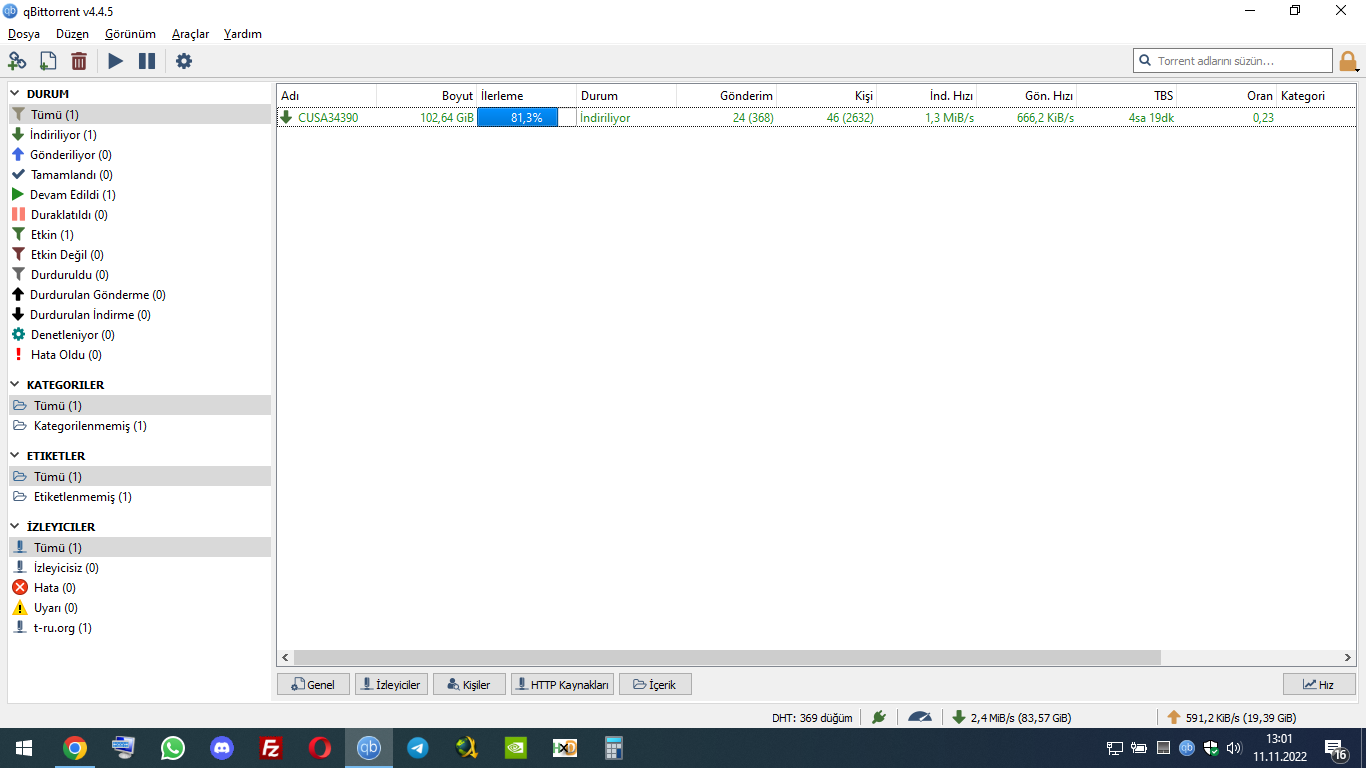
Task: Click the add torrent file icon
Action: 48,61
